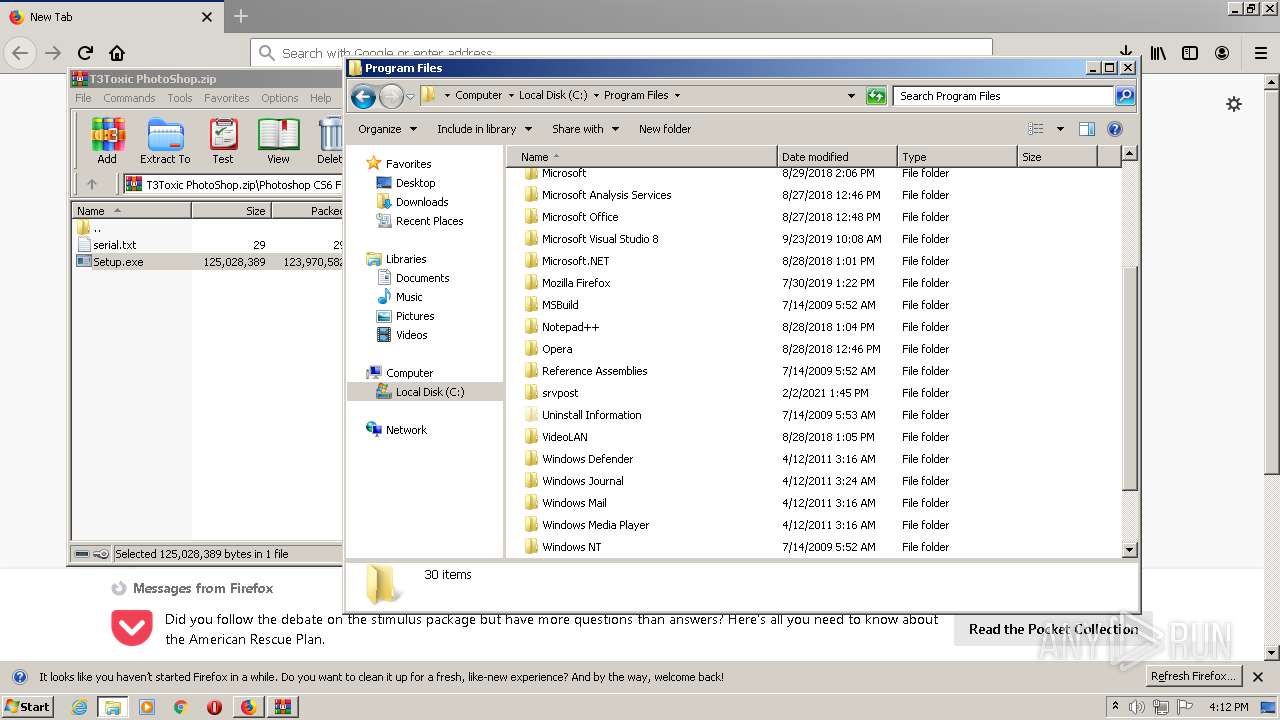The width and height of the screenshot is (1280, 720).
Task: Sort WinRAR list by Size column
Action: pyautogui.click(x=231, y=211)
